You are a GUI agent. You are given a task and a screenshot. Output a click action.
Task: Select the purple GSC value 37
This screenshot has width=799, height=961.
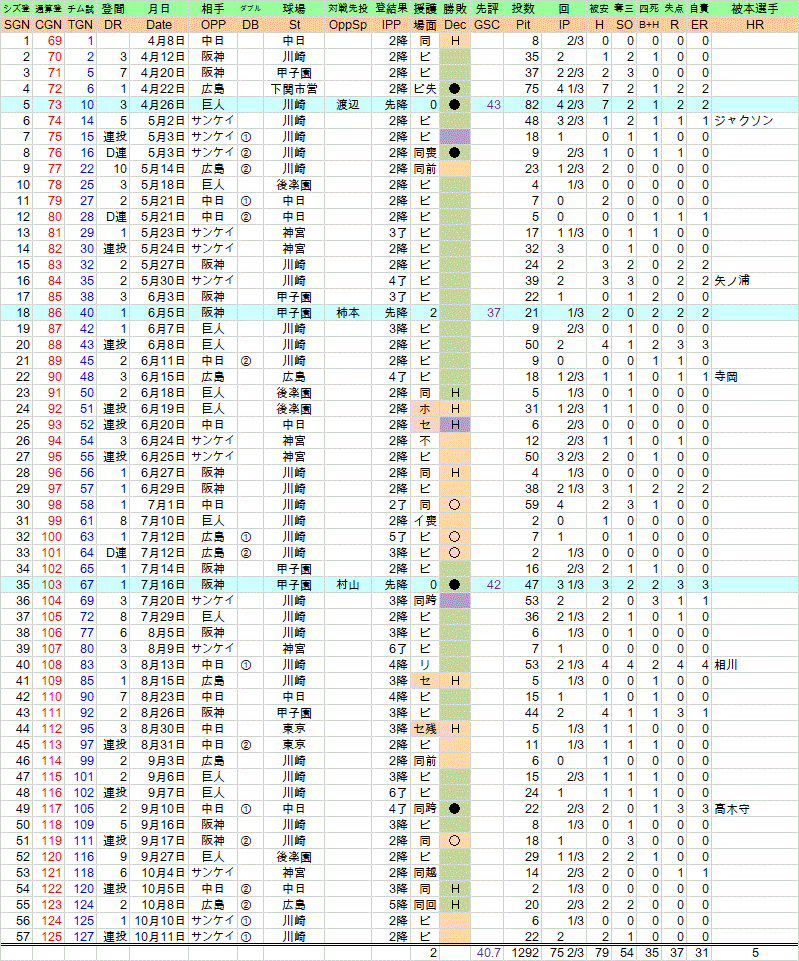coord(494,313)
